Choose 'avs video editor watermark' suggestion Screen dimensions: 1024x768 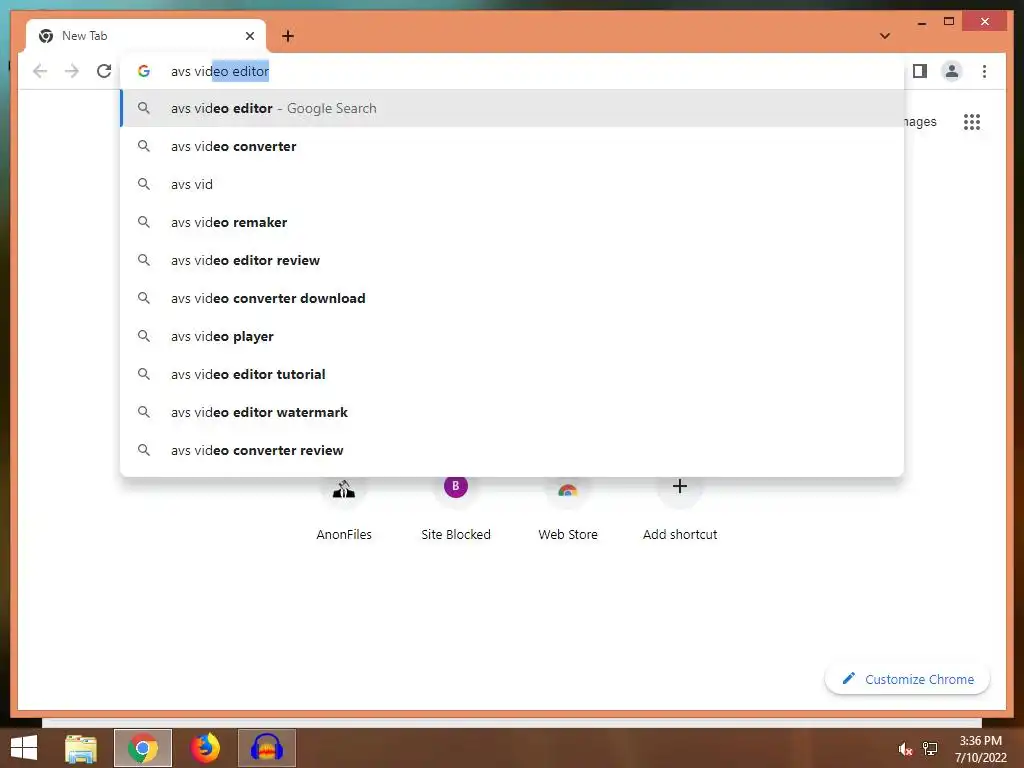512,412
